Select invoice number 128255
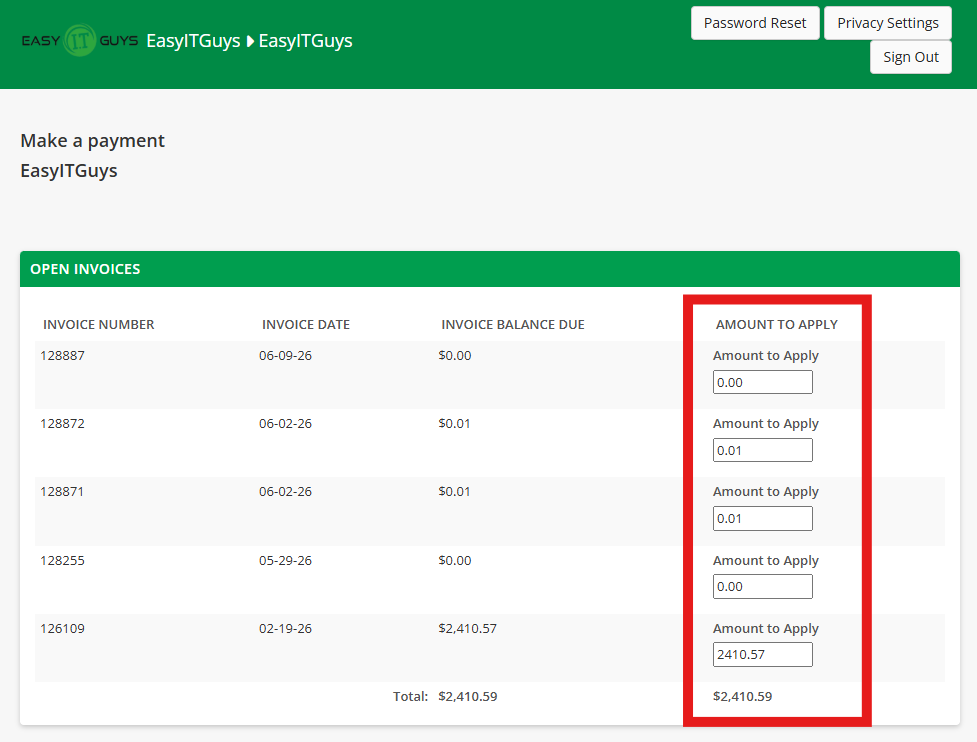 pos(62,561)
